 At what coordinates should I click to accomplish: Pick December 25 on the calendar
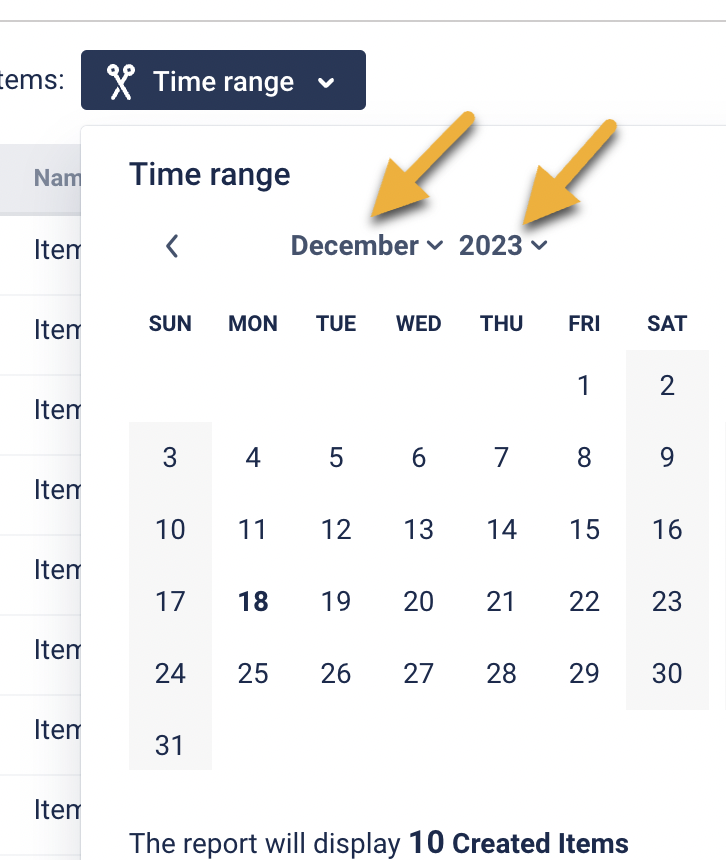click(253, 674)
